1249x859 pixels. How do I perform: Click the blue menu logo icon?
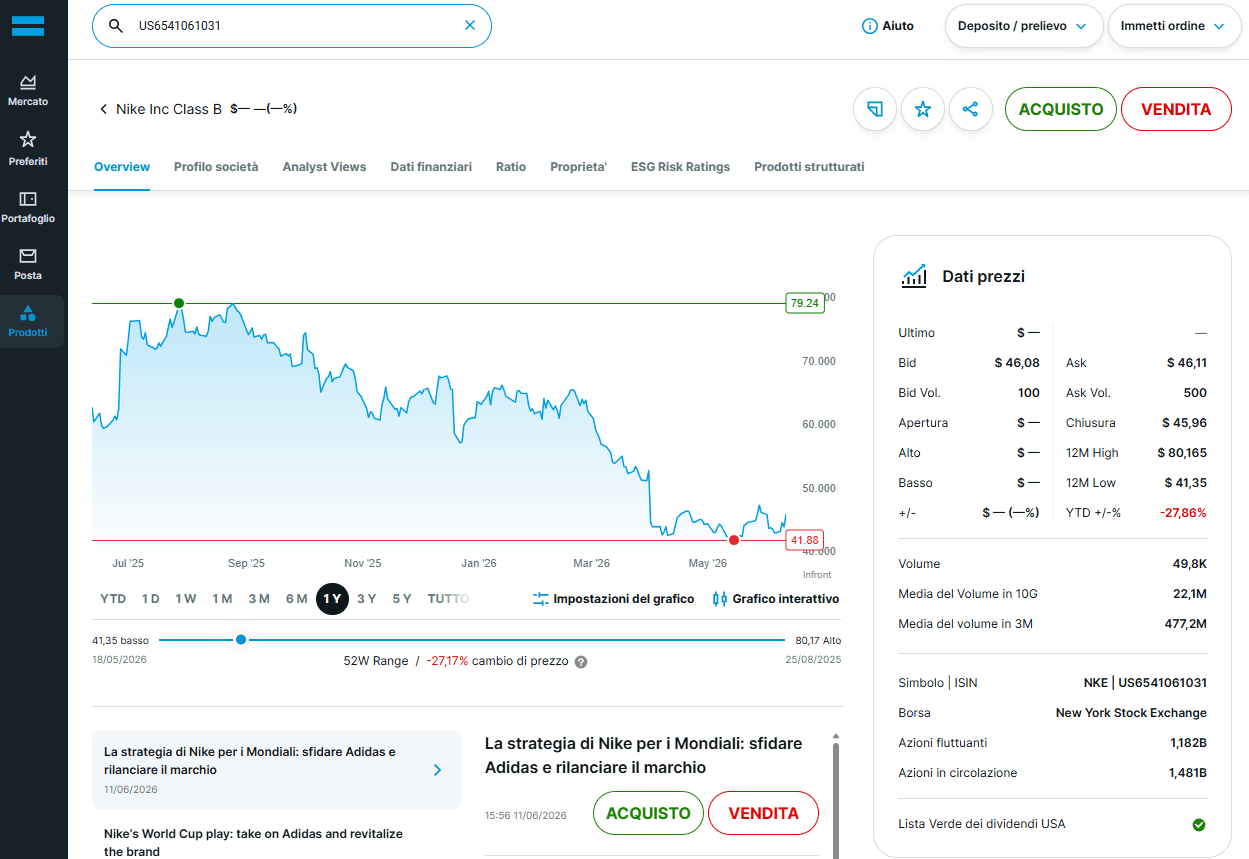click(28, 27)
